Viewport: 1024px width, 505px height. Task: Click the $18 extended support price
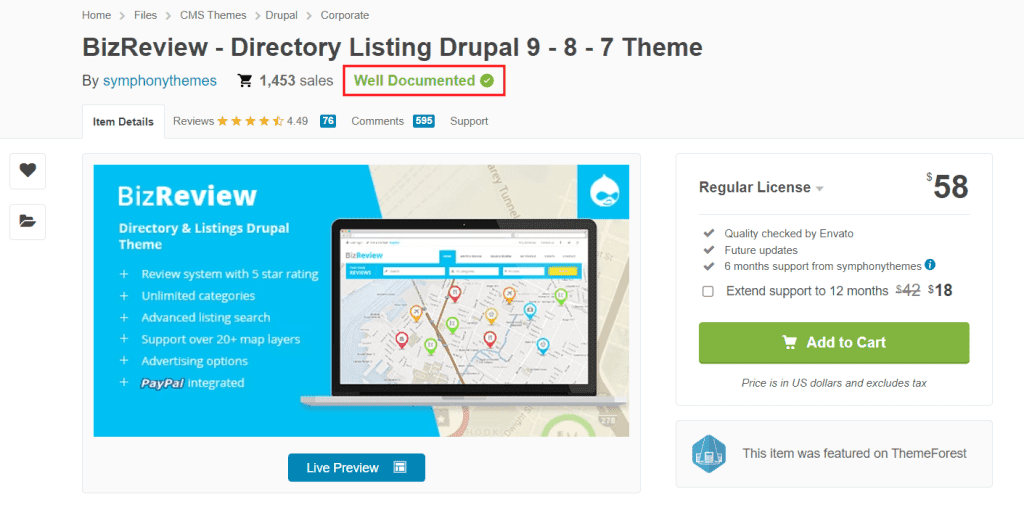pyautogui.click(x=940, y=291)
